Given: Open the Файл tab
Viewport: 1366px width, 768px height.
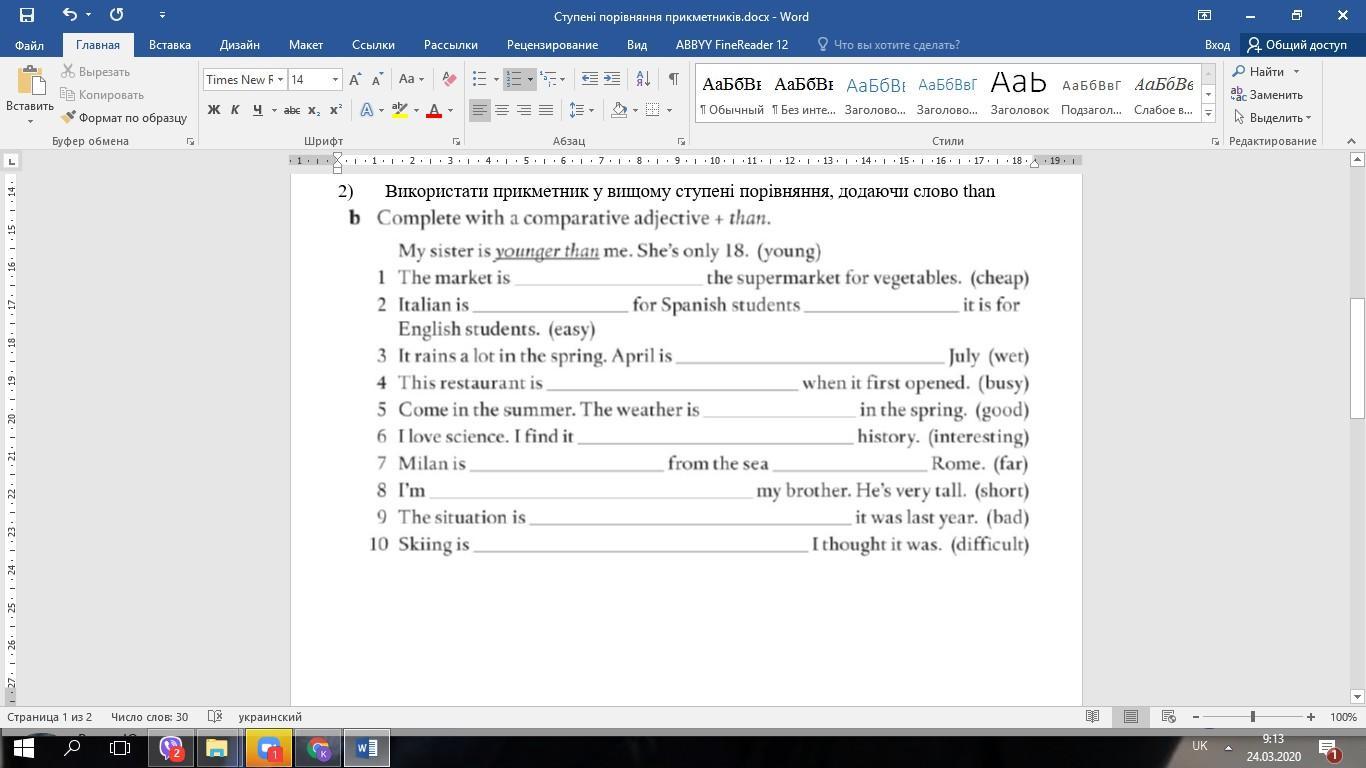Looking at the screenshot, I should (x=29, y=45).
